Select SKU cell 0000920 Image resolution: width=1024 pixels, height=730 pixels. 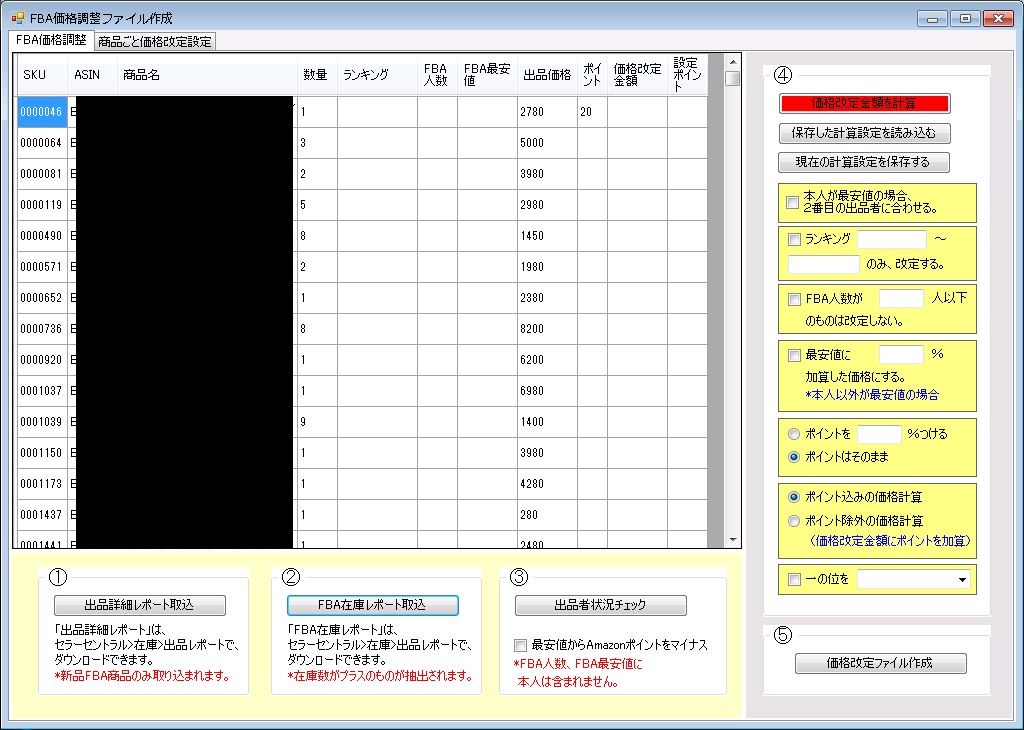42,360
